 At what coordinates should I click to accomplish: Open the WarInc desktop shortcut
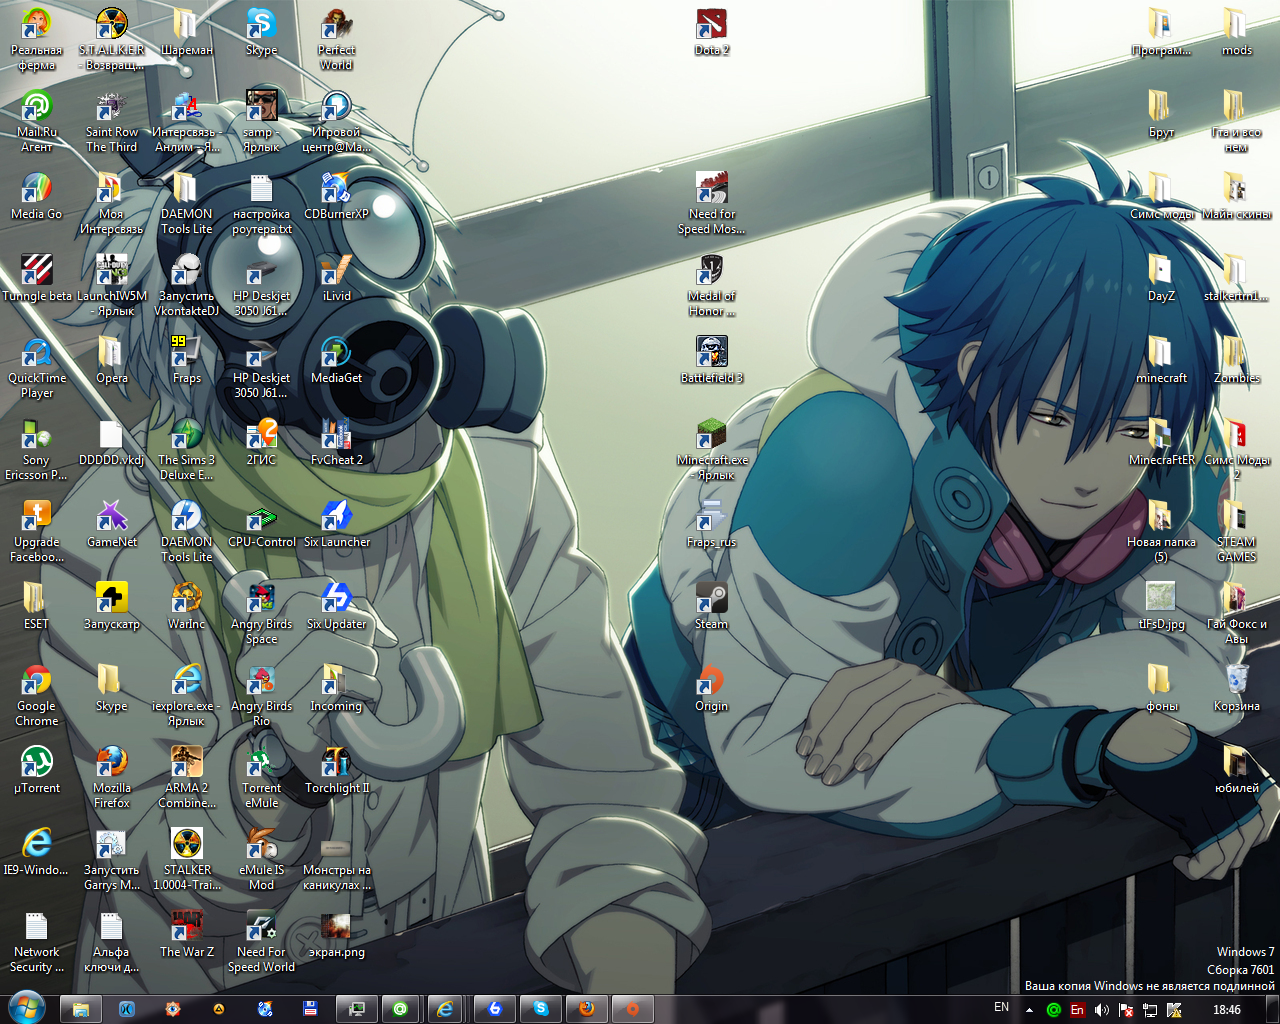pos(186,605)
